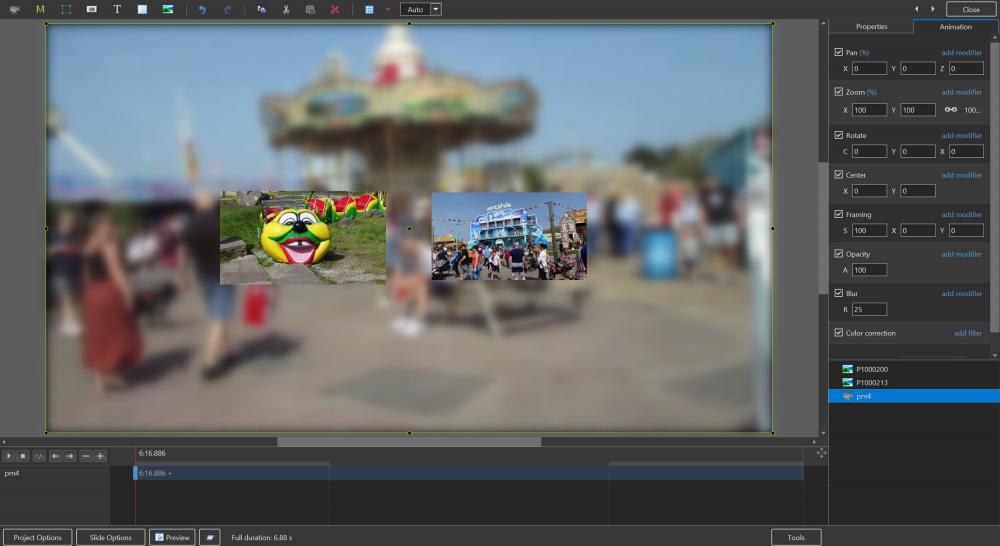Open Slide Options
The width and height of the screenshot is (1000, 546).
[x=110, y=537]
